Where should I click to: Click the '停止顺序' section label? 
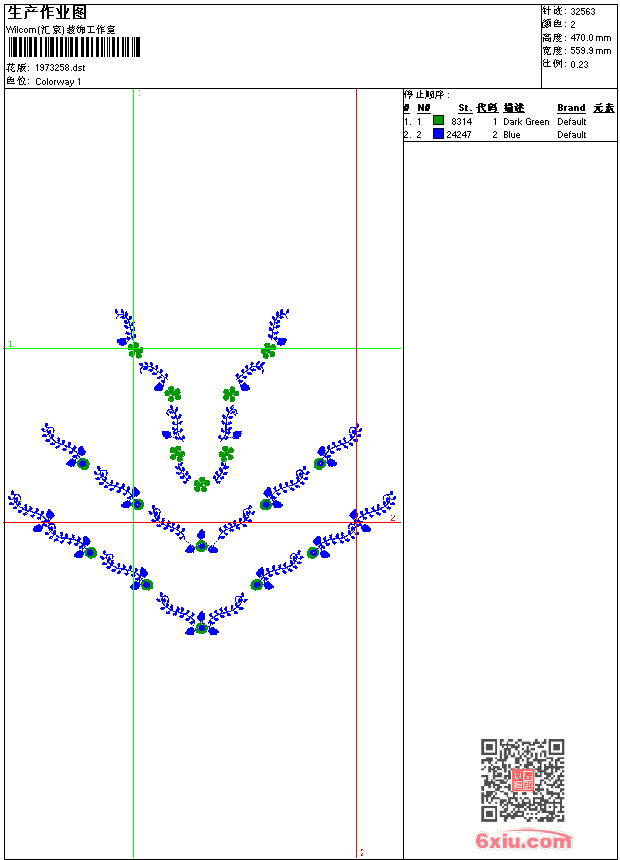426,94
